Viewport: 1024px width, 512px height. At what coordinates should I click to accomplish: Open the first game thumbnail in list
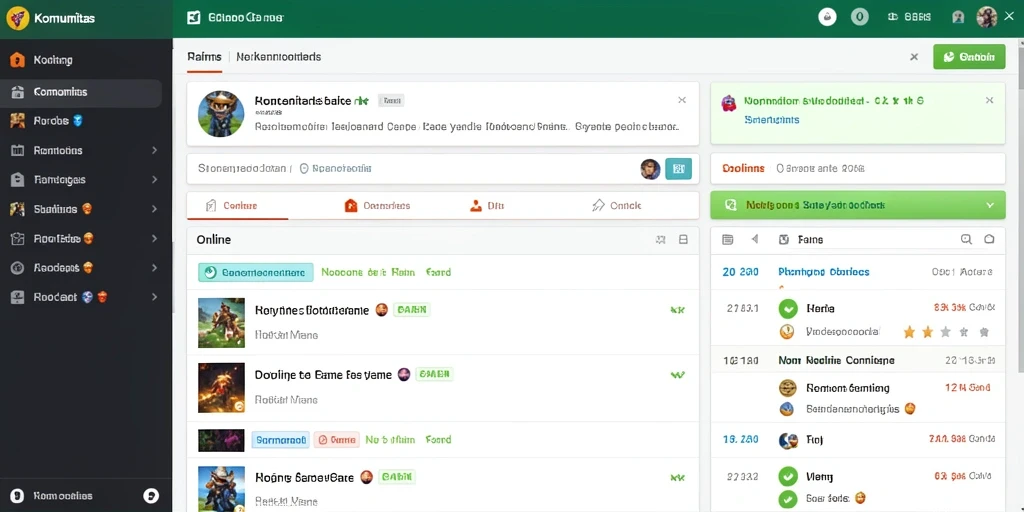(x=221, y=323)
